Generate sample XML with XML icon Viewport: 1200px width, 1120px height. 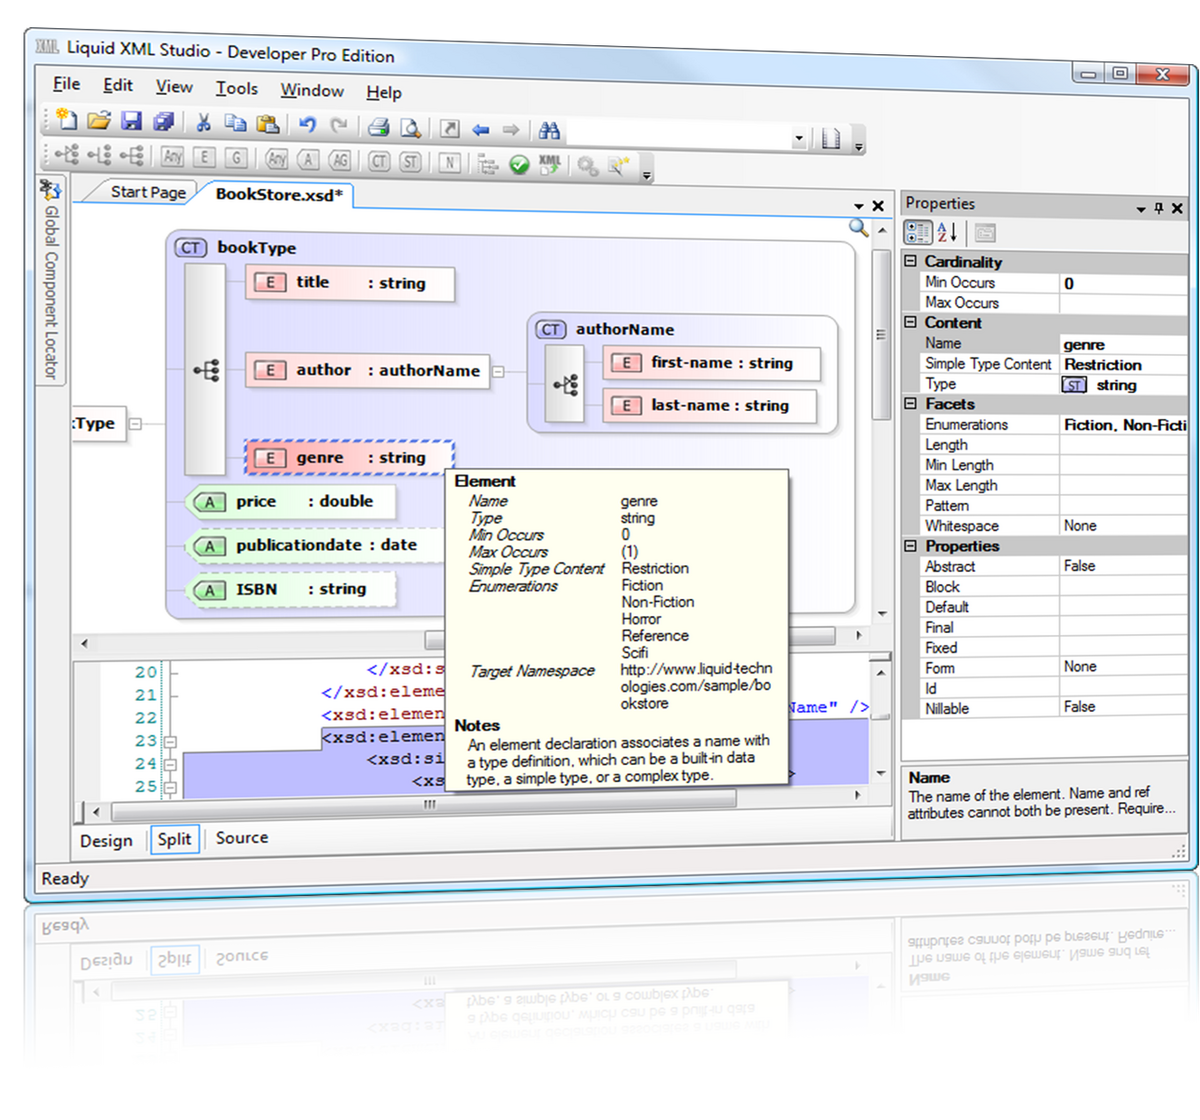coord(550,164)
